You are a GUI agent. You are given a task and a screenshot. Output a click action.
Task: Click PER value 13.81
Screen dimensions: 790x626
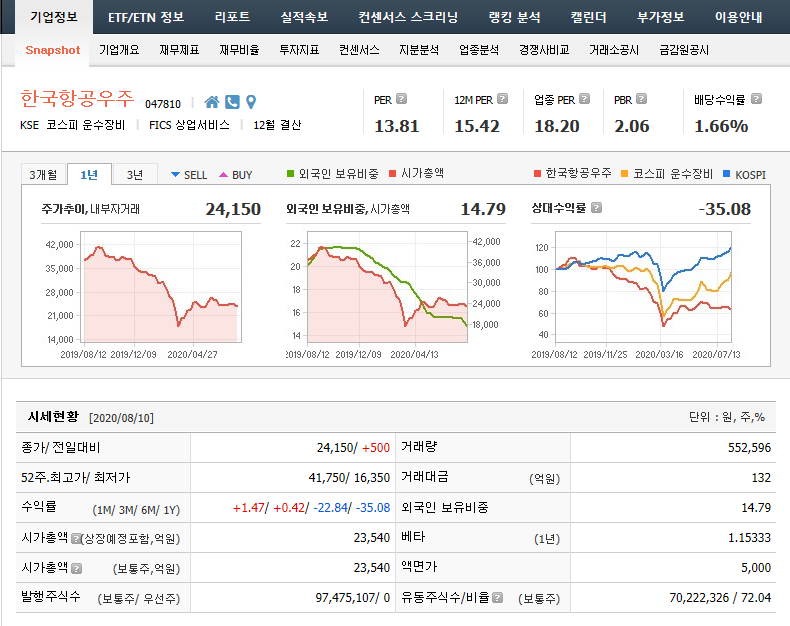(397, 126)
